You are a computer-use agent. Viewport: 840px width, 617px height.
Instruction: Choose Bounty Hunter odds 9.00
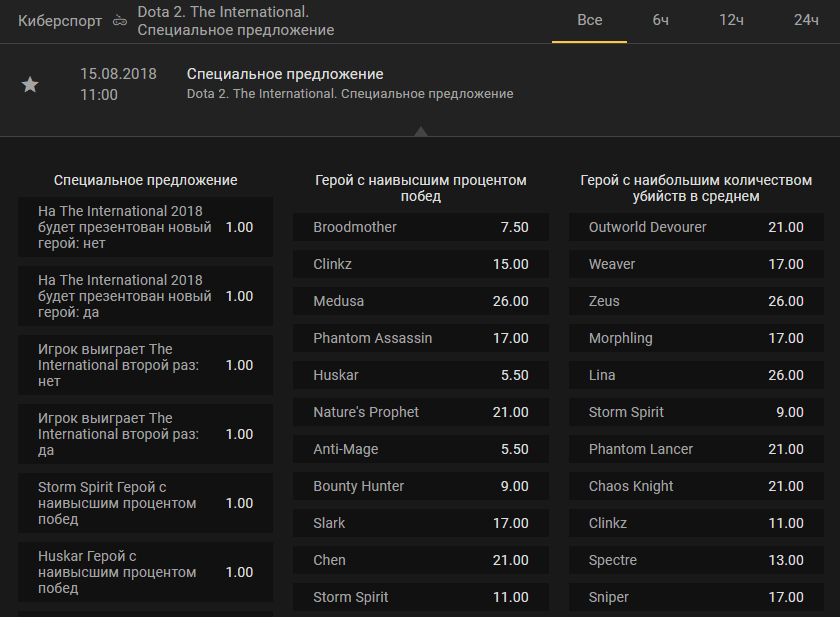421,486
